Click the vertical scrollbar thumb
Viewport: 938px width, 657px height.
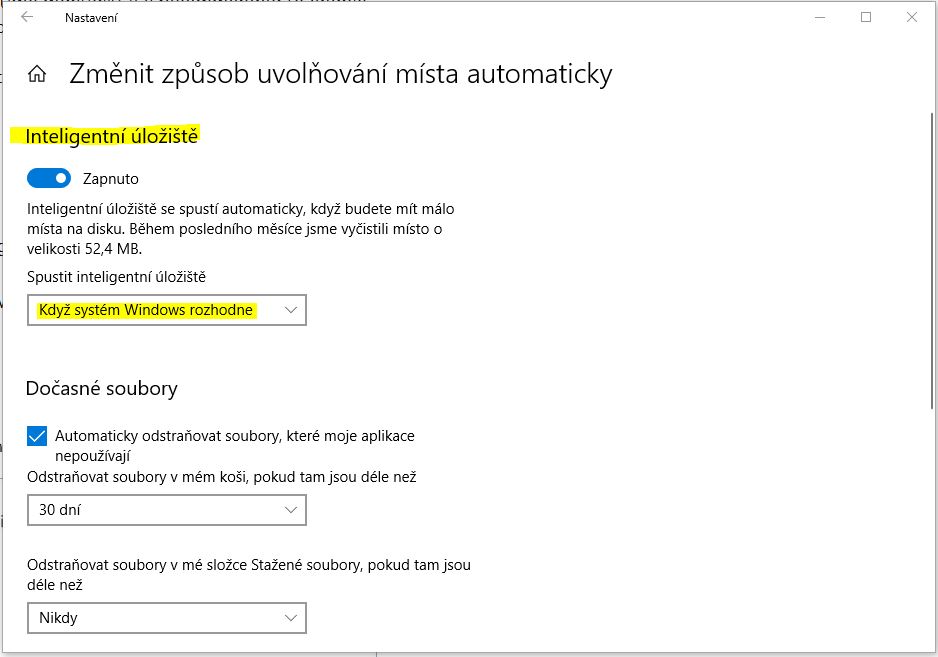coord(932,261)
